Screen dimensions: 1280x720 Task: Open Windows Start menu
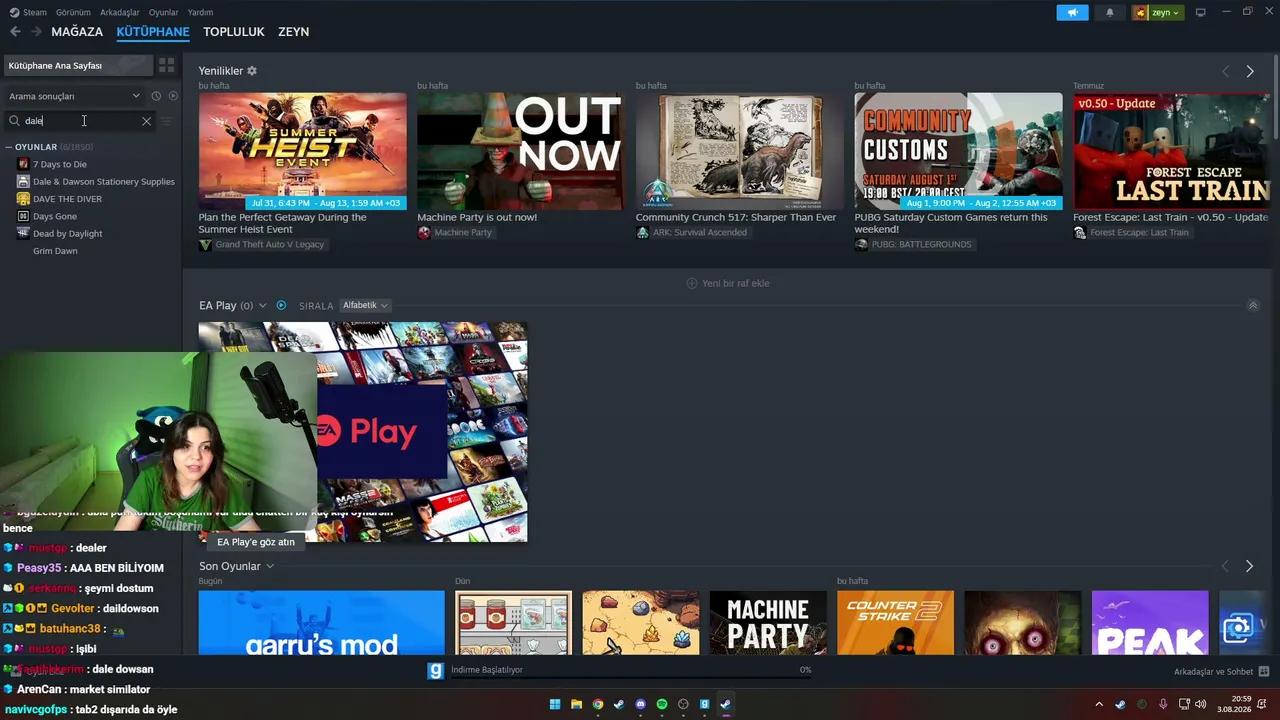click(555, 704)
